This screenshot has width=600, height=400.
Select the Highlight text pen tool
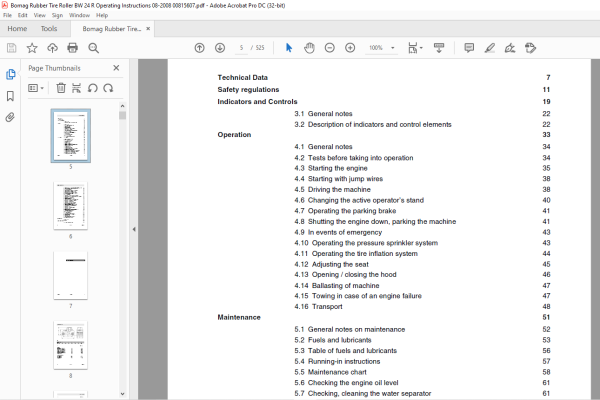tap(489, 48)
